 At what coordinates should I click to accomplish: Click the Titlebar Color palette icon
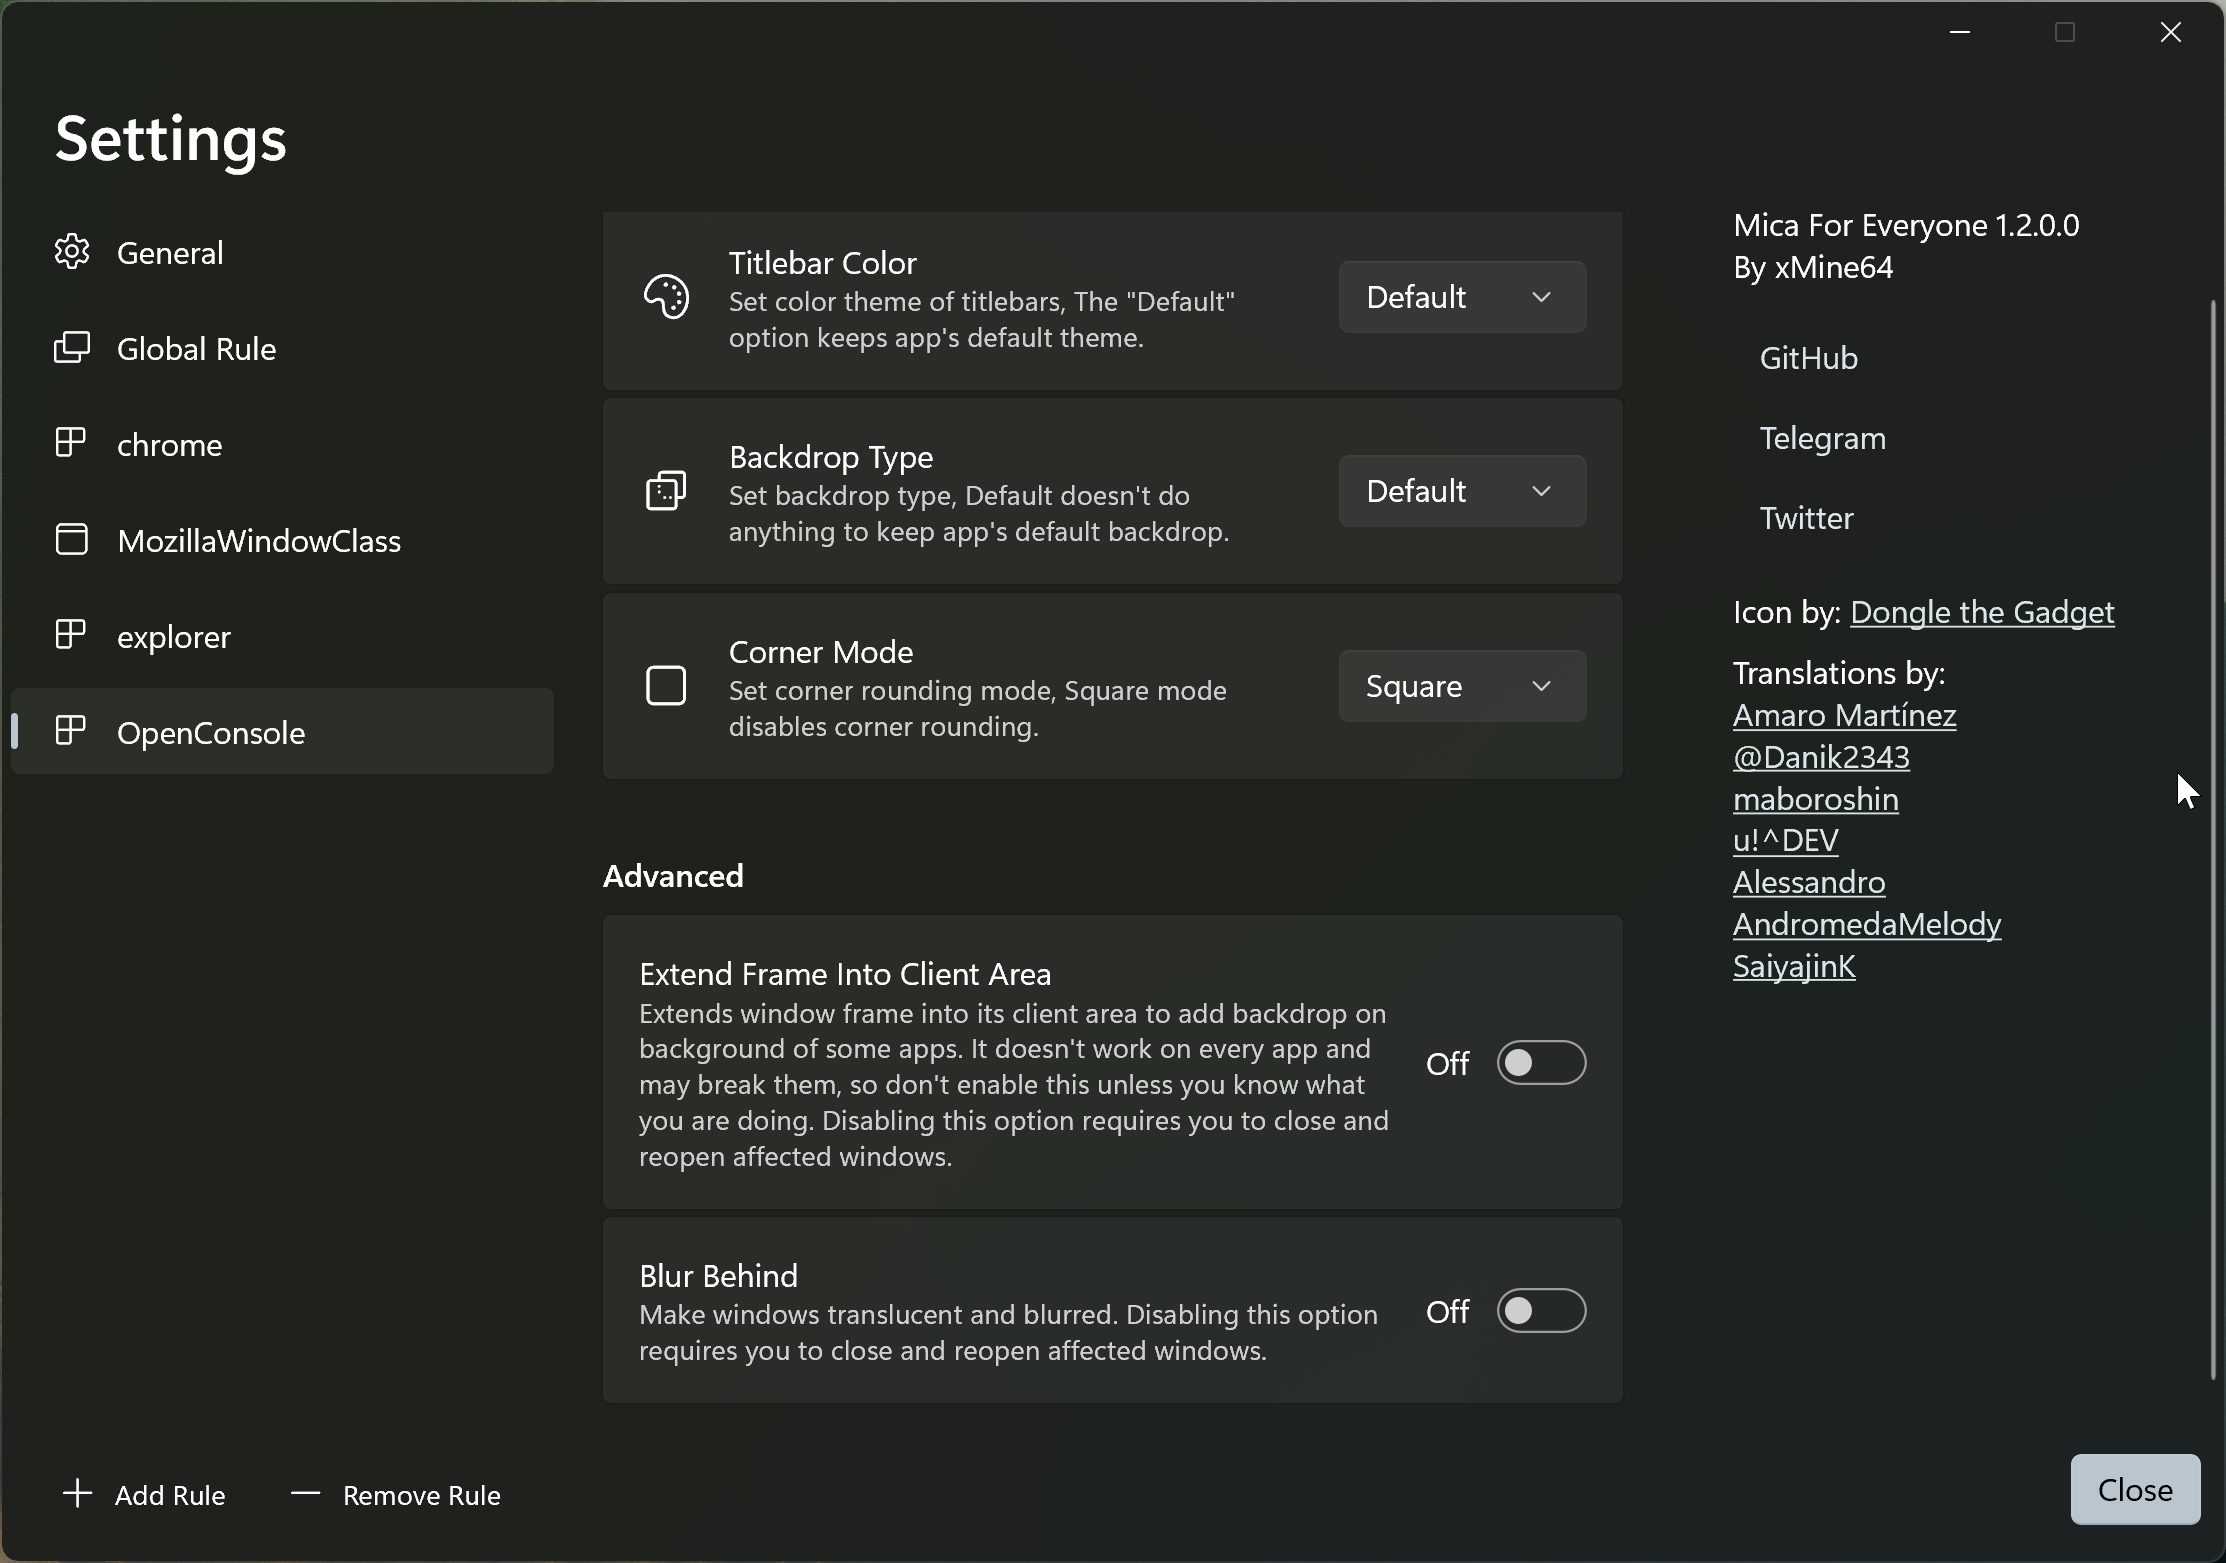pos(666,297)
